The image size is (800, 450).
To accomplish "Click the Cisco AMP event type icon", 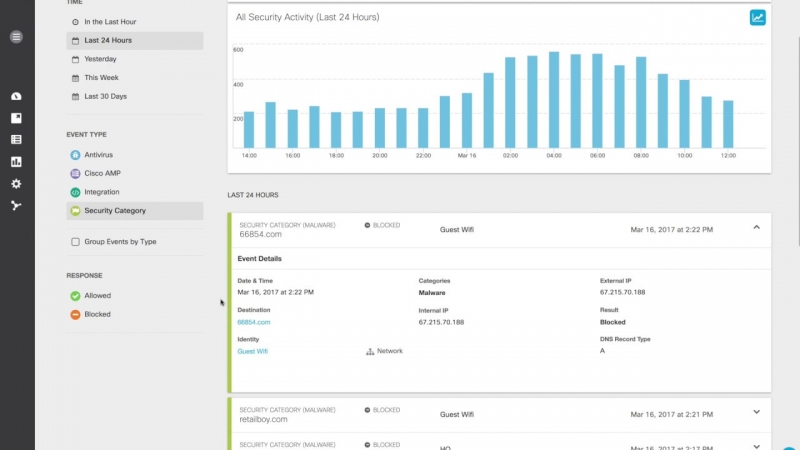I will [x=76, y=173].
